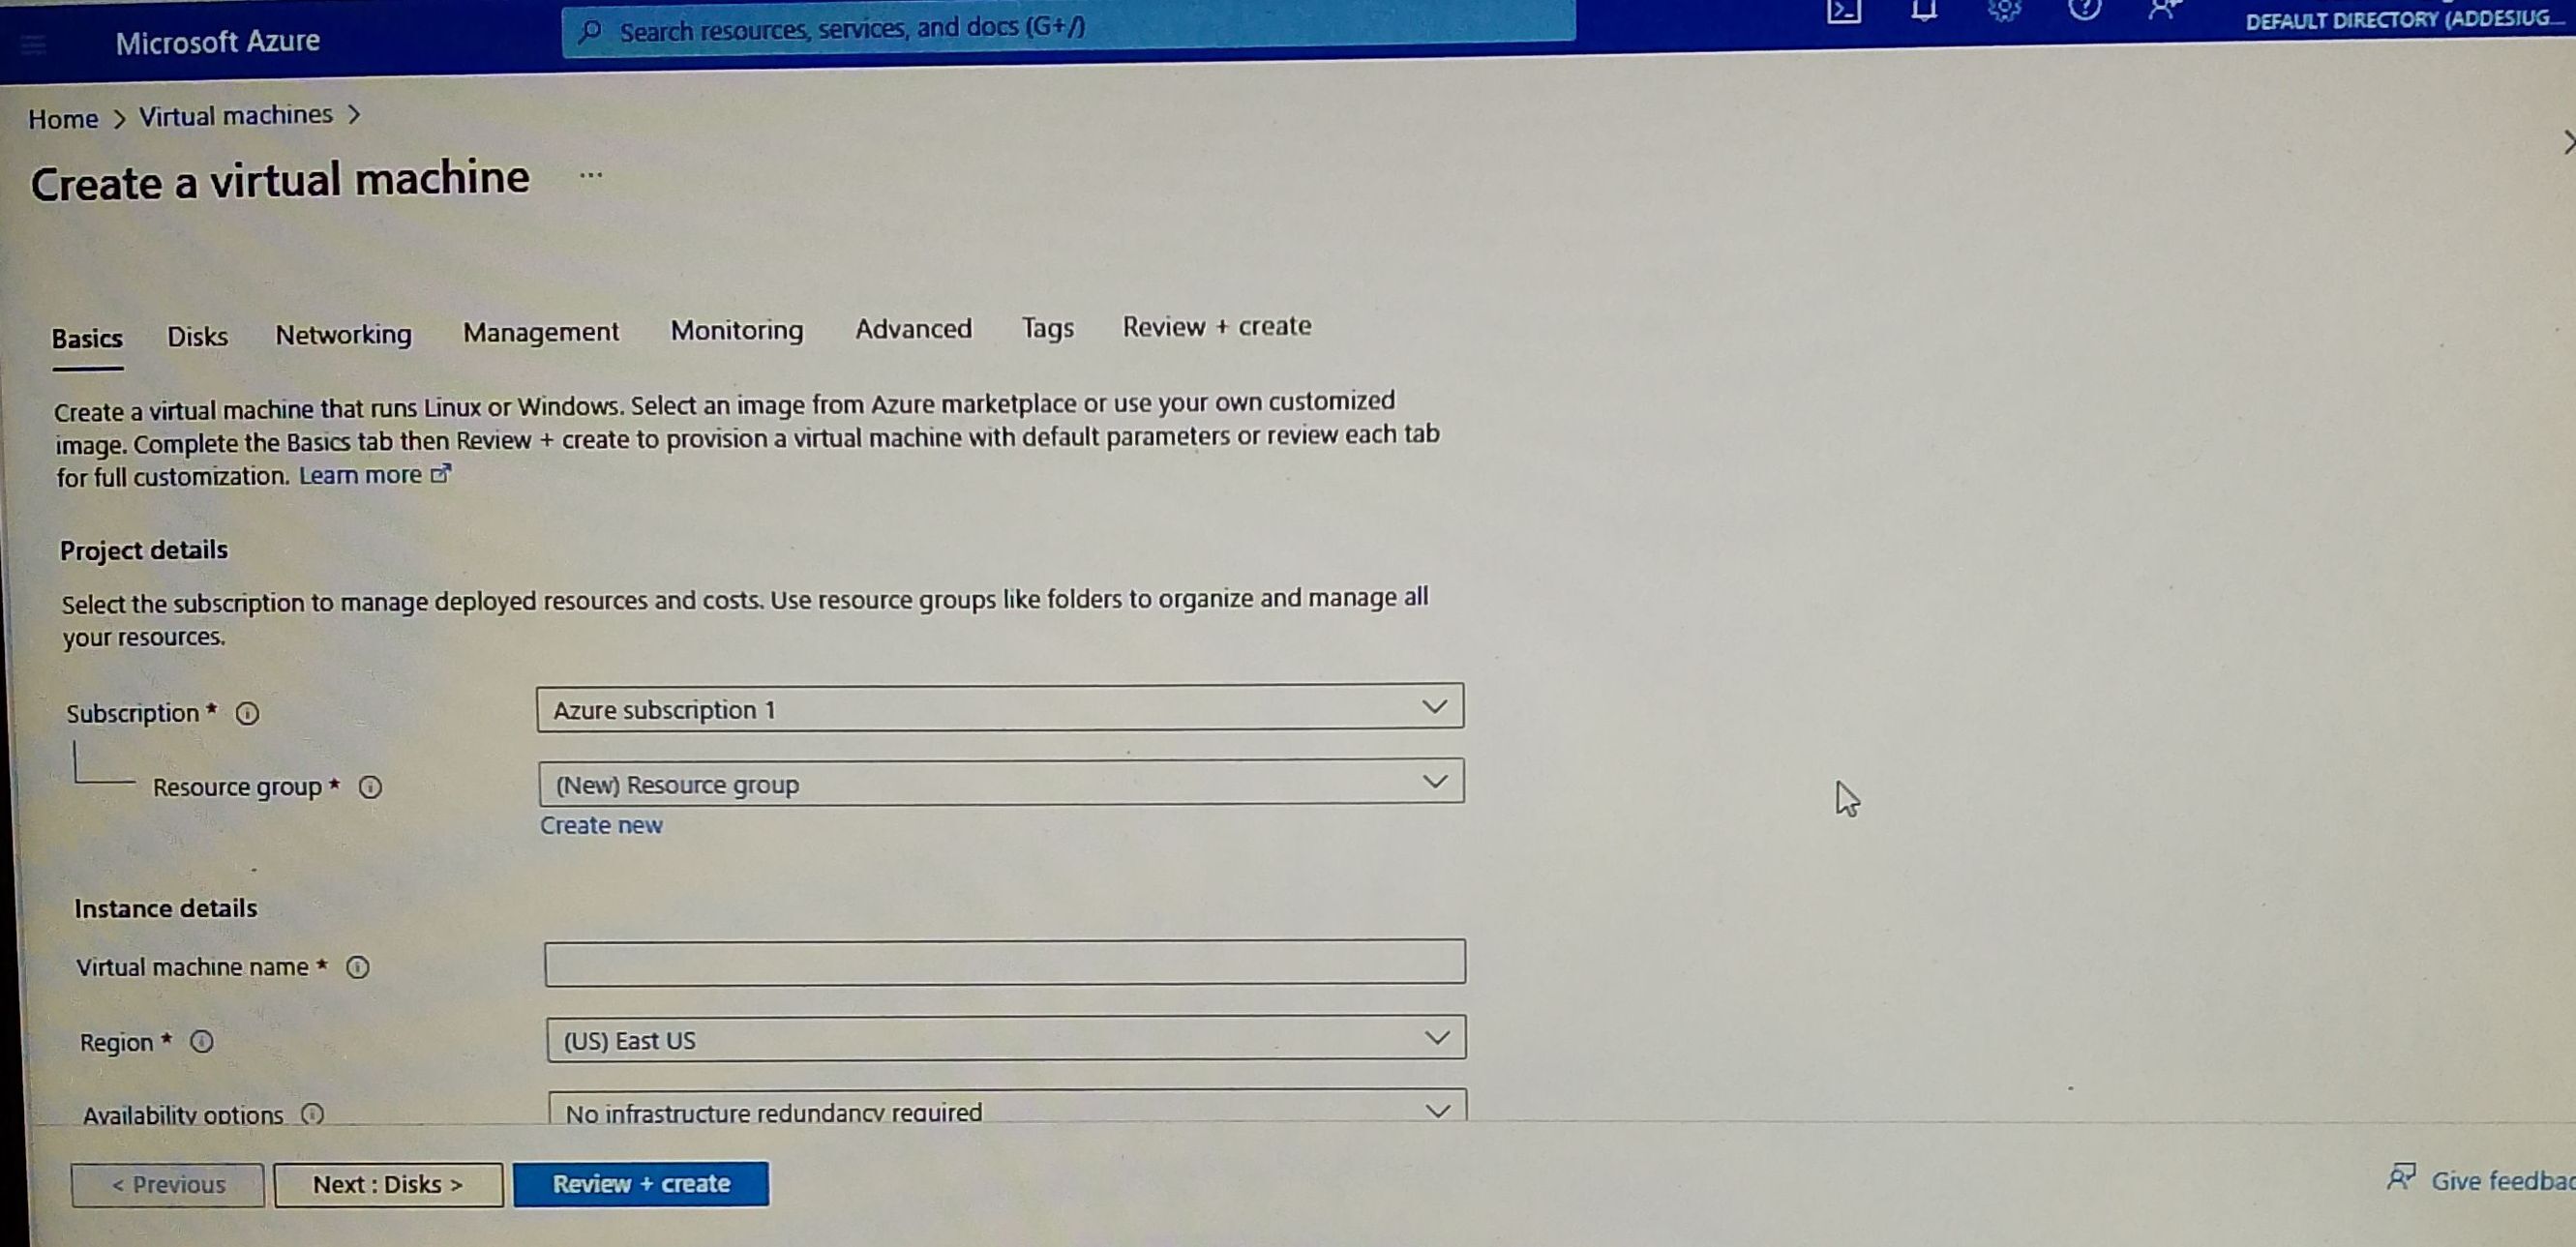Click the info icon next to Region

[x=202, y=1042]
